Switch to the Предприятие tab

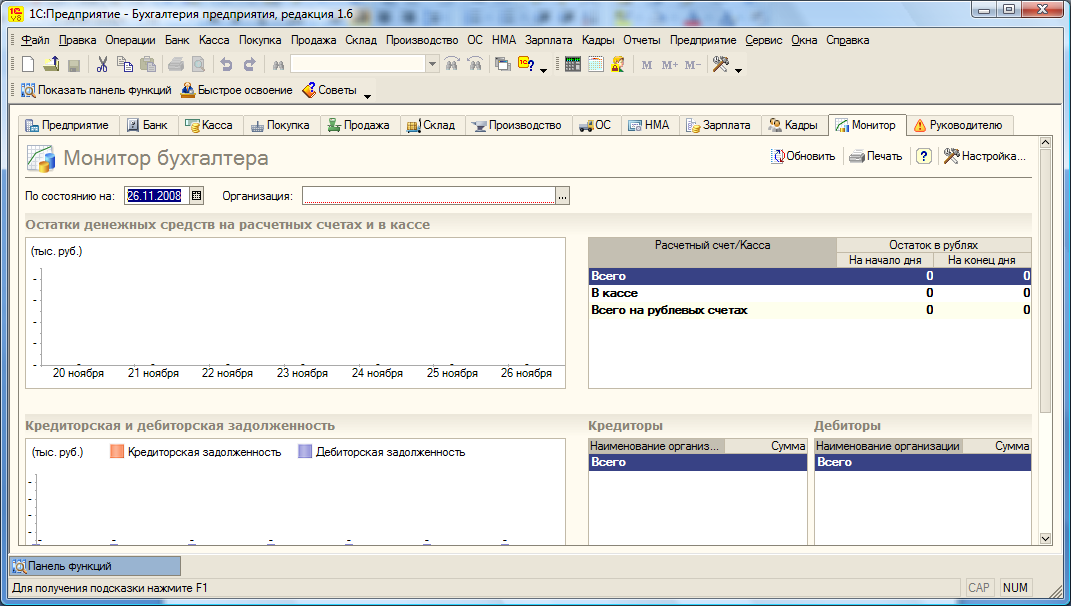67,125
